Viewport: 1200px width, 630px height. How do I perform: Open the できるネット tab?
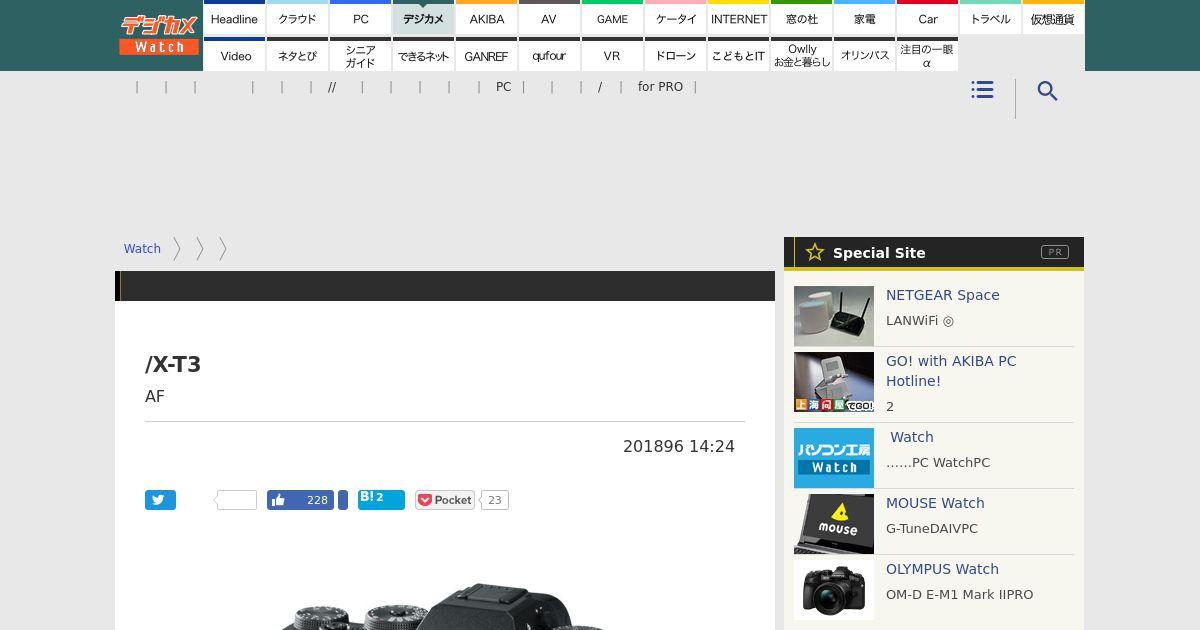pyautogui.click(x=423, y=55)
